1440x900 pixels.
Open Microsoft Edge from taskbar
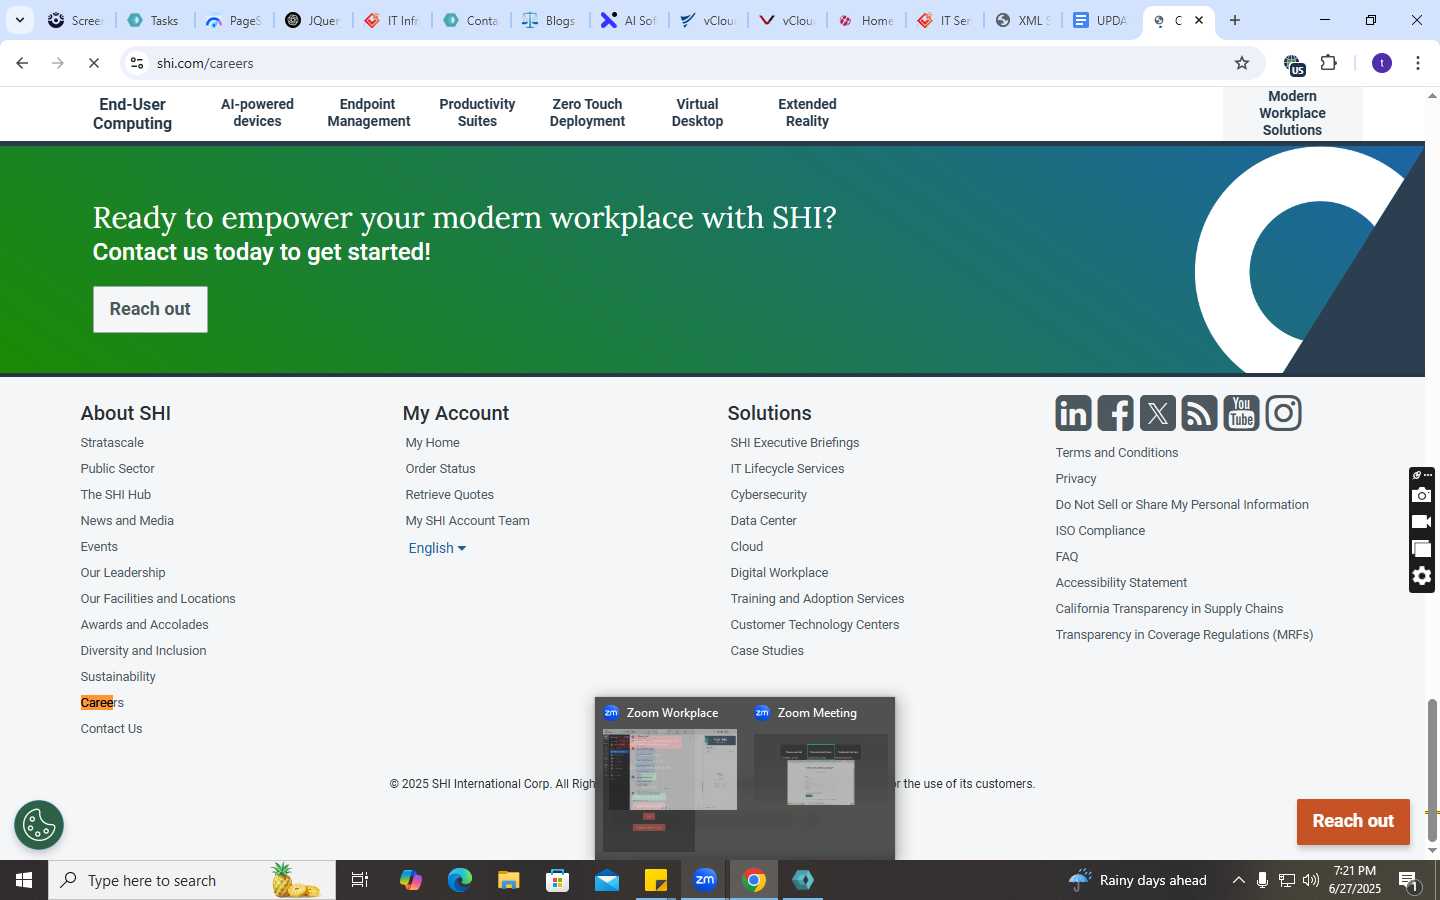tap(459, 880)
